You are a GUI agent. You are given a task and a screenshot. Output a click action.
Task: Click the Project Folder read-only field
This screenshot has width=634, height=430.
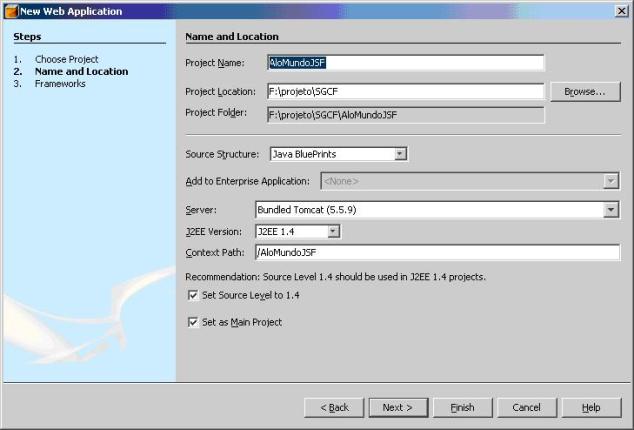click(x=405, y=114)
